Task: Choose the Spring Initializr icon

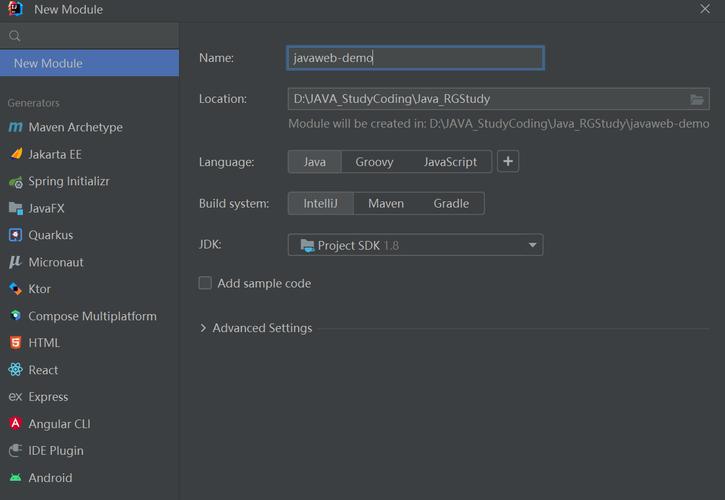Action: tap(15, 182)
